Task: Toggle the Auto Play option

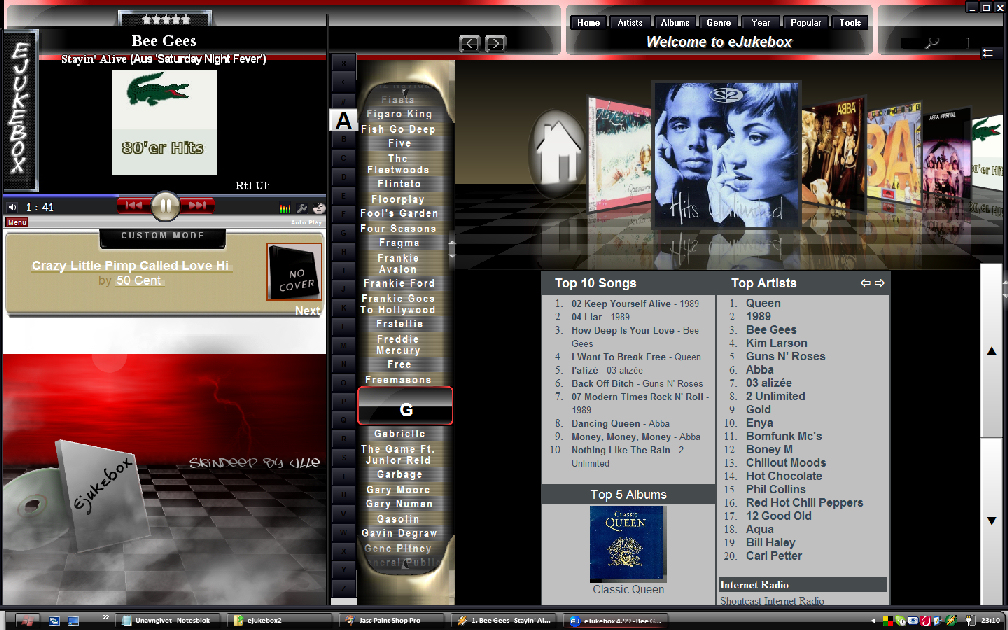Action: 306,222
